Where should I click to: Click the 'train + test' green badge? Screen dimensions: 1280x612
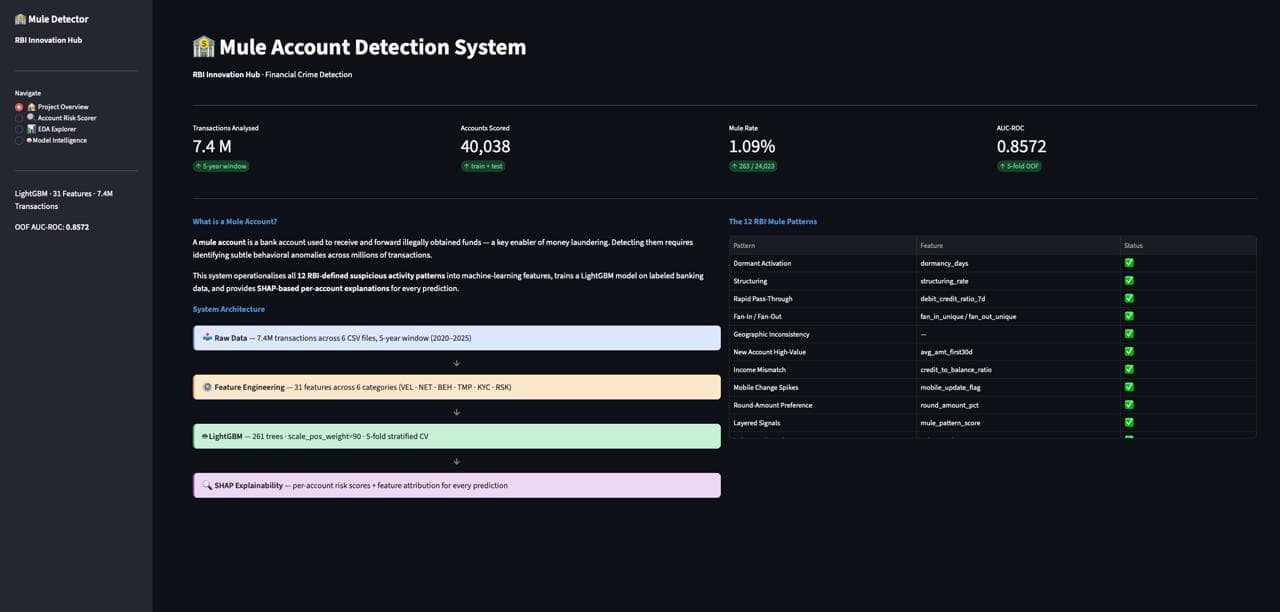pos(483,166)
